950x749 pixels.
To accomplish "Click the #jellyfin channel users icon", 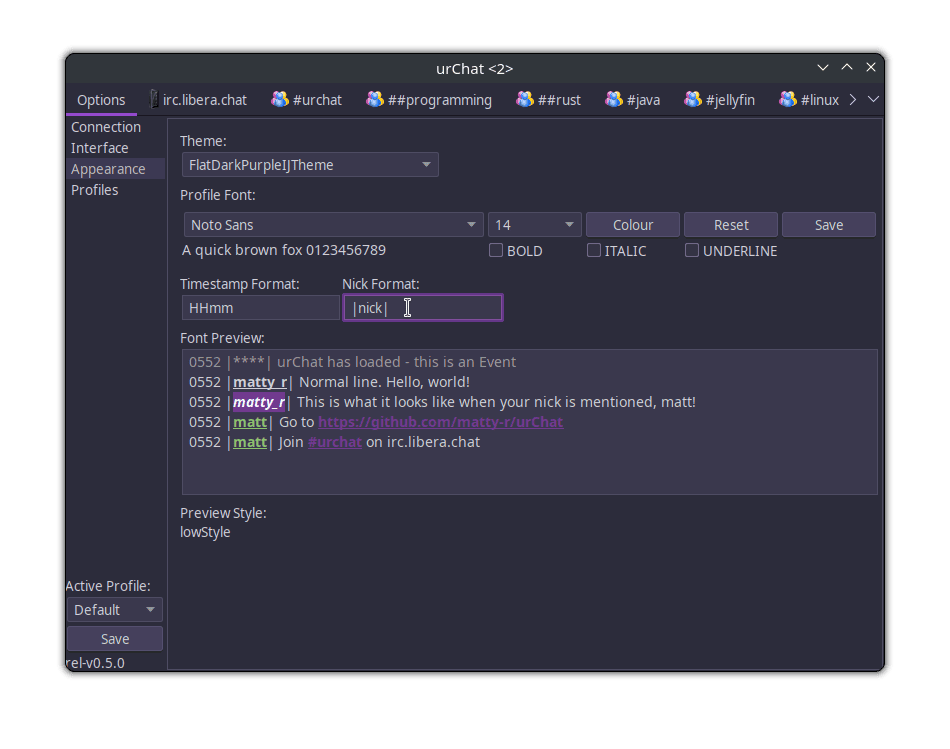I will [693, 99].
